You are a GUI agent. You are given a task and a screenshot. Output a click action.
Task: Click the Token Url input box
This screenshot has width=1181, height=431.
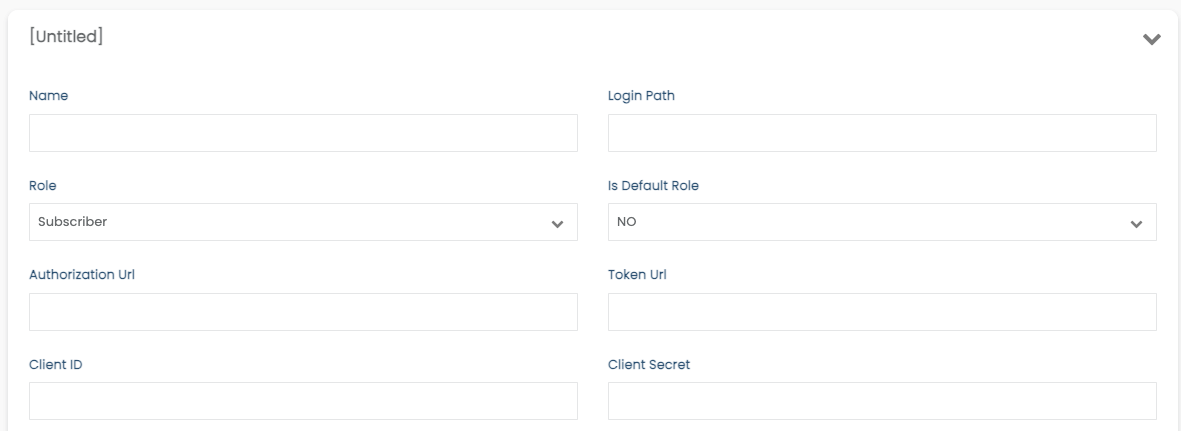pos(882,312)
